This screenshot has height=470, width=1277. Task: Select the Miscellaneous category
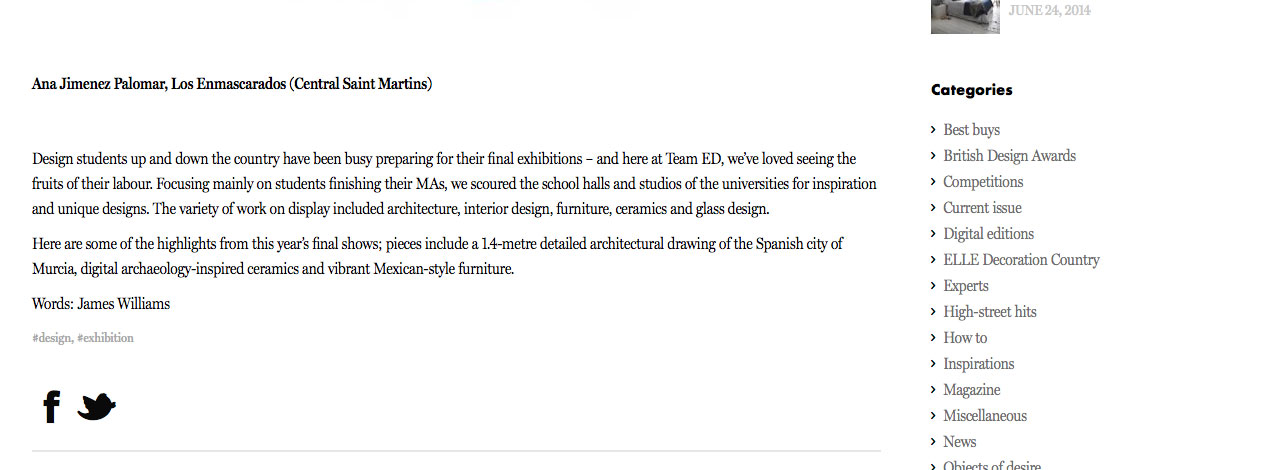(985, 416)
